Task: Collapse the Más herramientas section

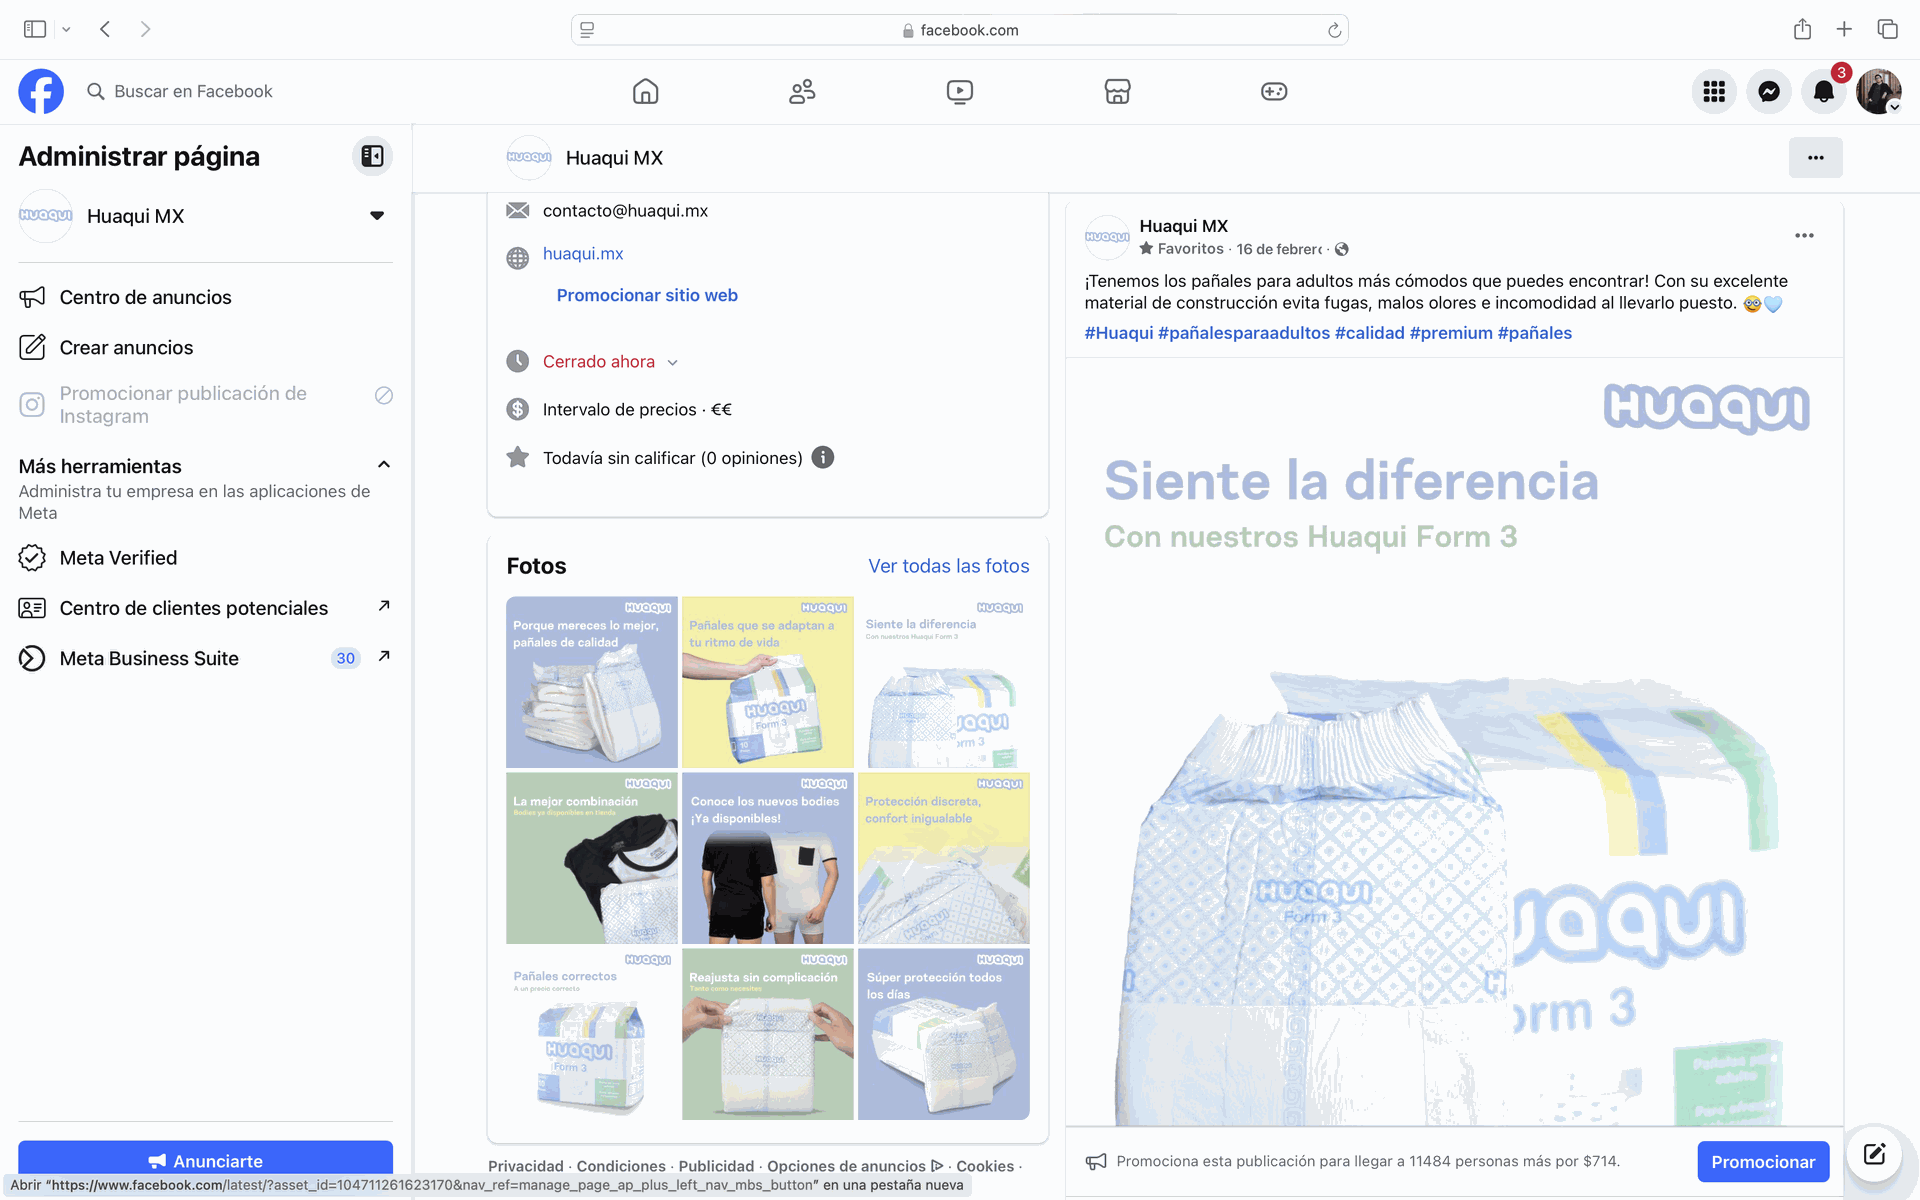Action: point(383,465)
